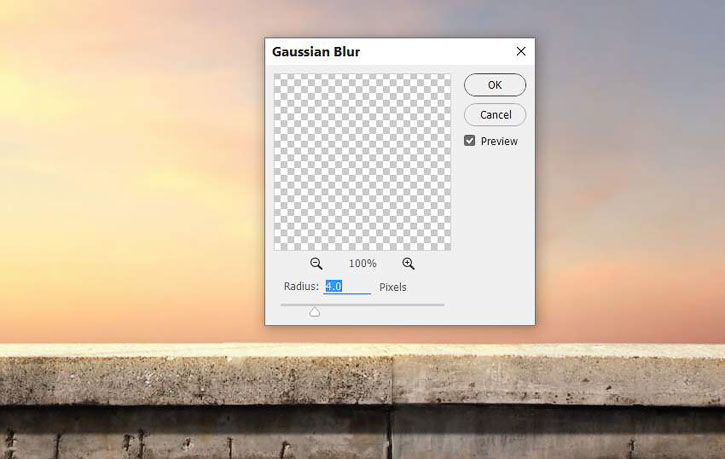Toggle the Preview checkbox
This screenshot has height=459, width=725.
point(469,141)
